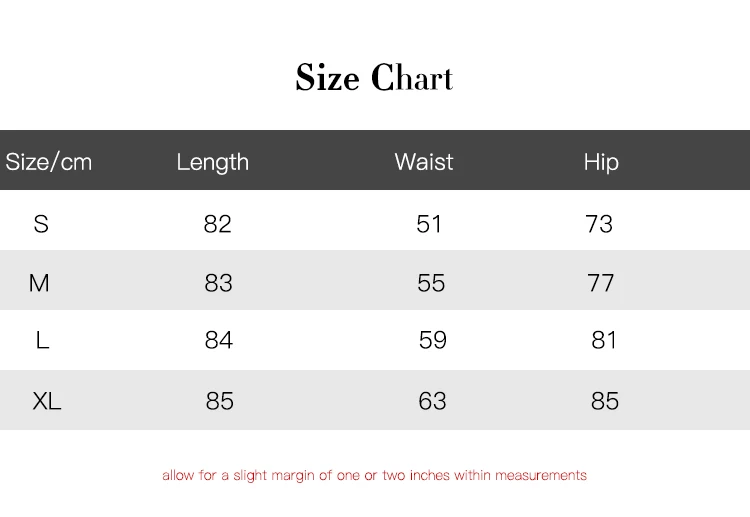Select the XL size row label
The height and width of the screenshot is (517, 750).
[47, 401]
